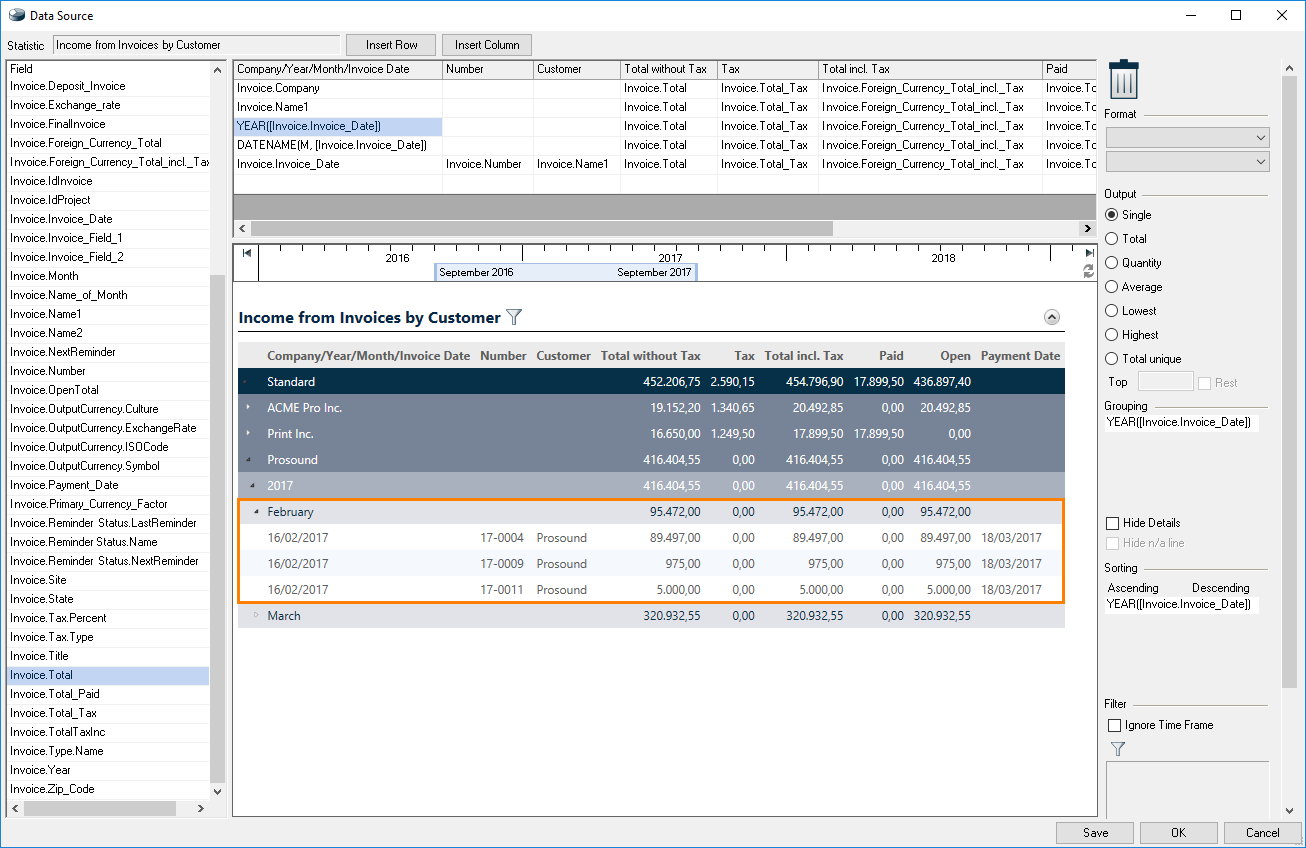Click the Data Source window icon

[15, 15]
